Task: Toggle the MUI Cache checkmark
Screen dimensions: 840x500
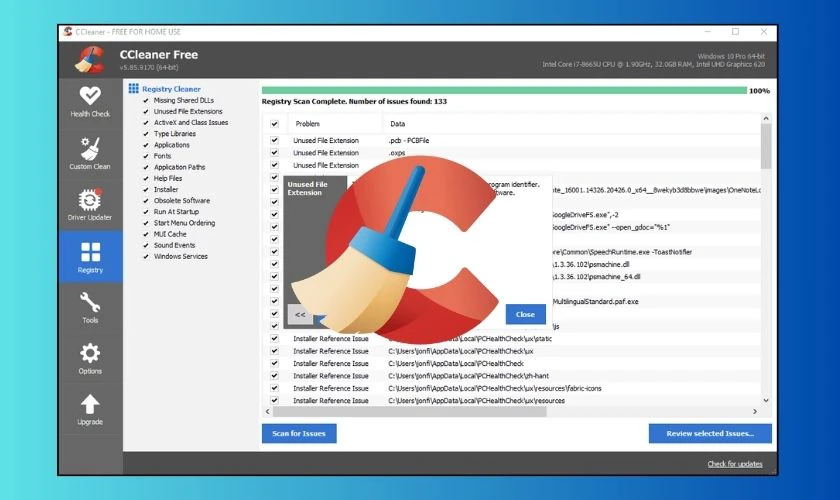Action: 146,234
